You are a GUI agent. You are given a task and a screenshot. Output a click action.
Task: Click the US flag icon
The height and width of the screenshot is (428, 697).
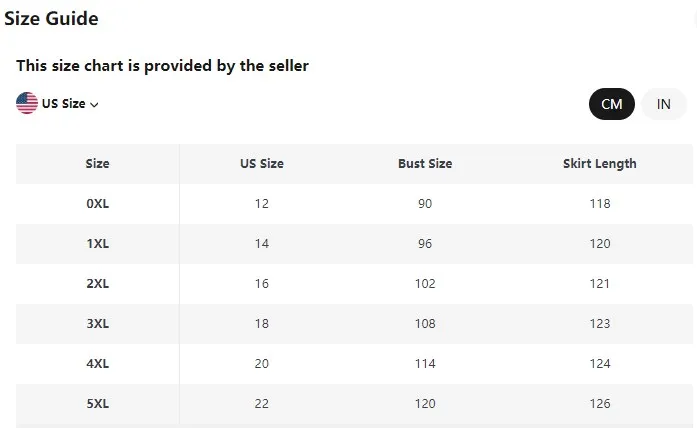pos(27,103)
